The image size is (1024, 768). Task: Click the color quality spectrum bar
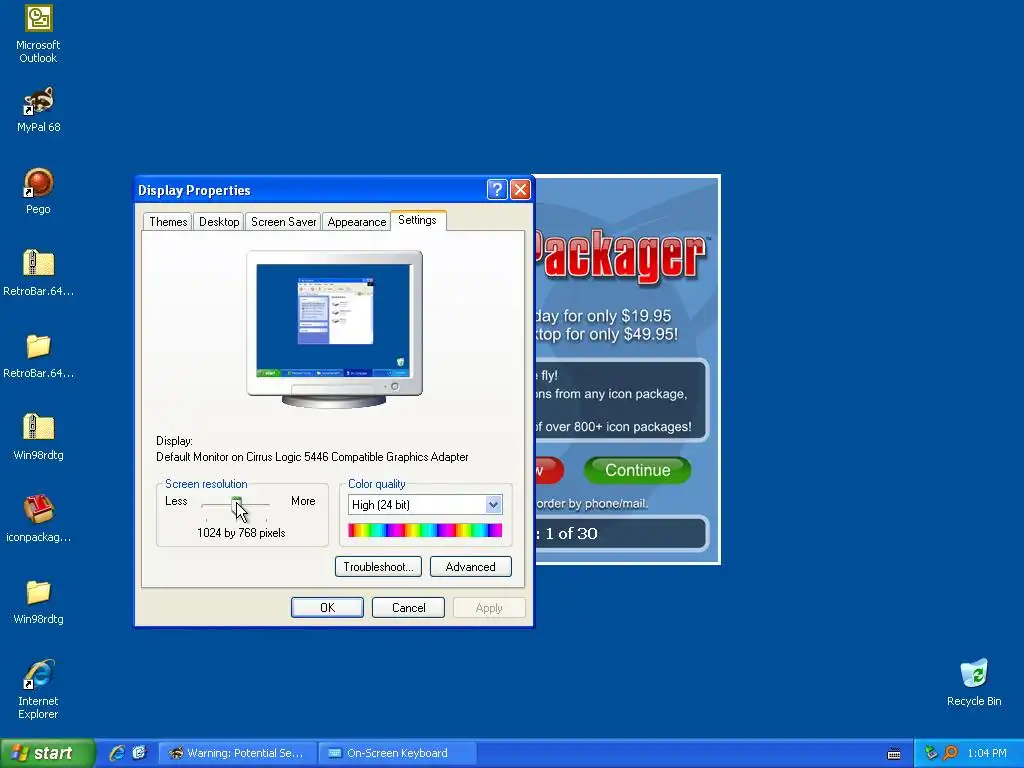tap(425, 530)
